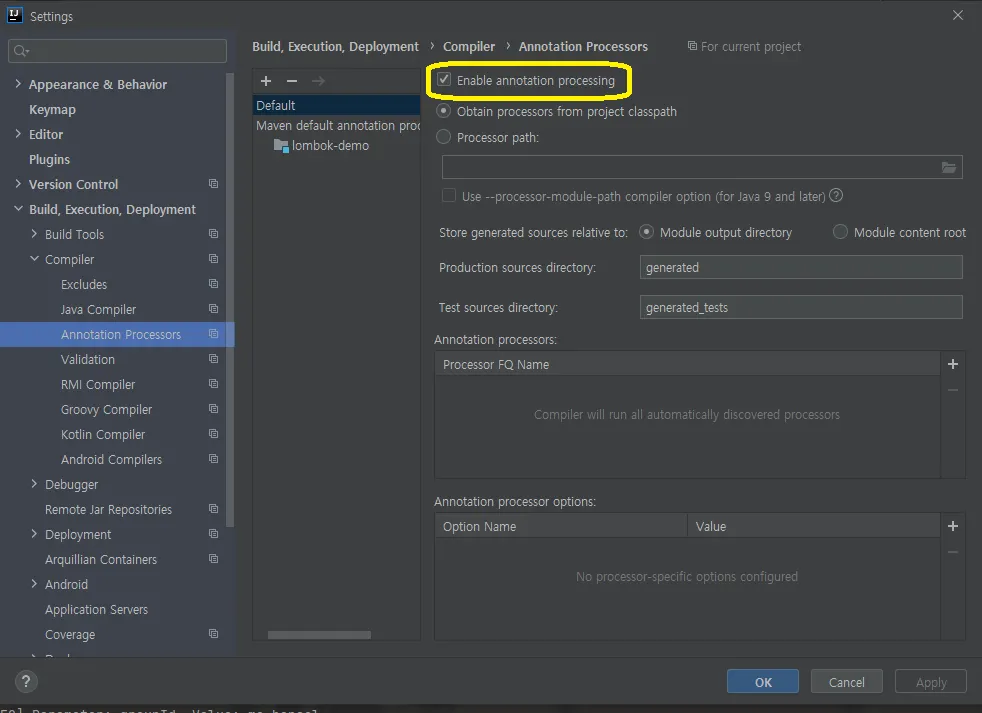This screenshot has width=982, height=713.
Task: Click the Apply button
Action: pos(931,682)
